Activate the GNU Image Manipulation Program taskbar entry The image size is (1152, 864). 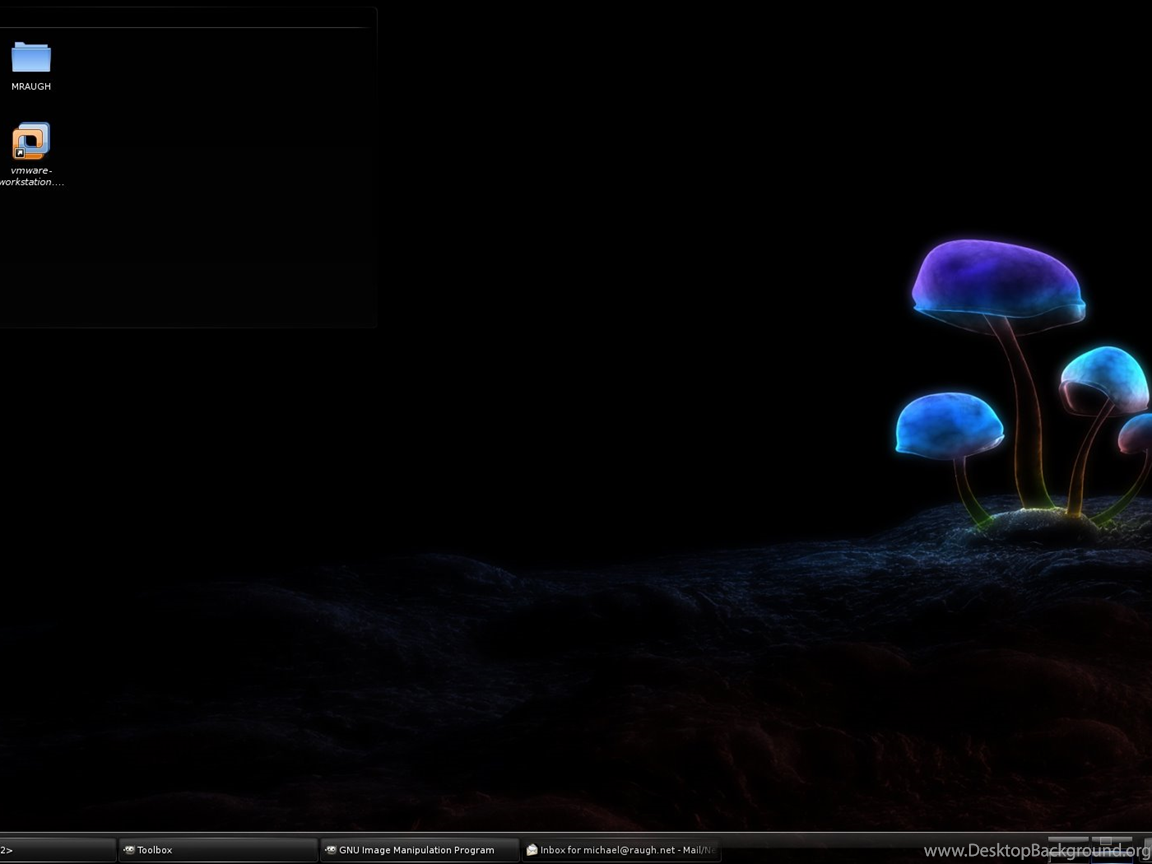pyautogui.click(x=420, y=850)
